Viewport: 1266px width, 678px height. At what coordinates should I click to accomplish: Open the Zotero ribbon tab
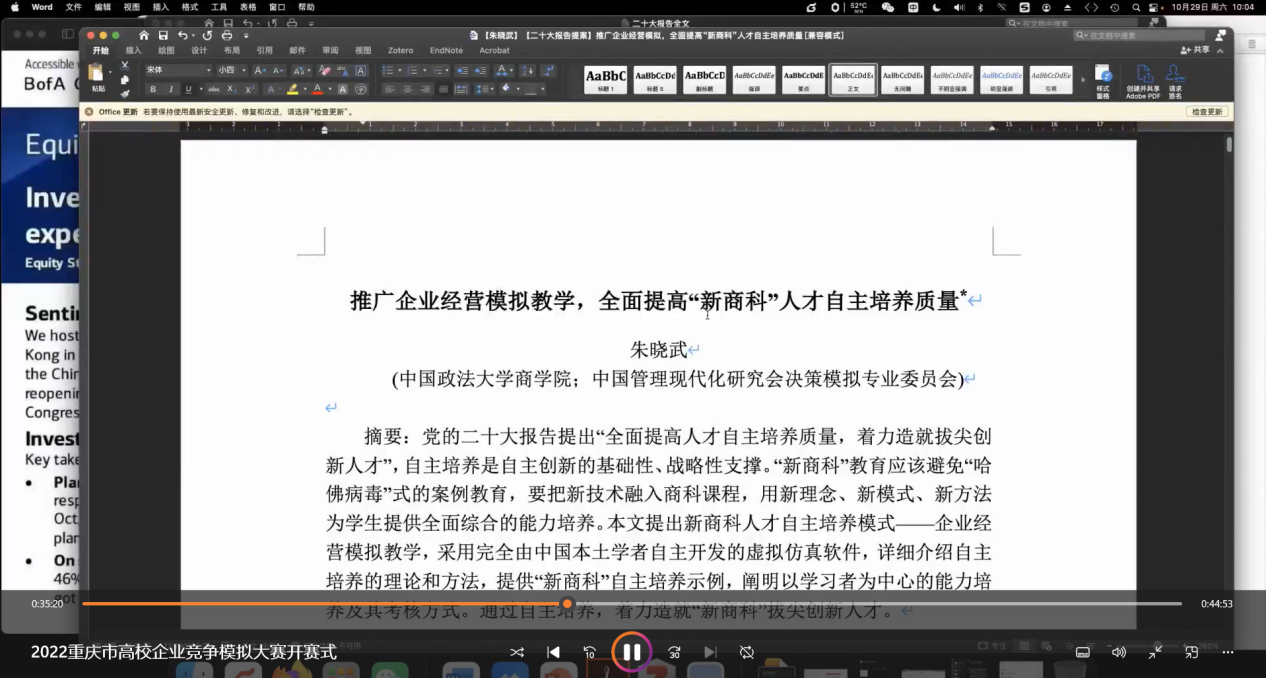click(400, 50)
